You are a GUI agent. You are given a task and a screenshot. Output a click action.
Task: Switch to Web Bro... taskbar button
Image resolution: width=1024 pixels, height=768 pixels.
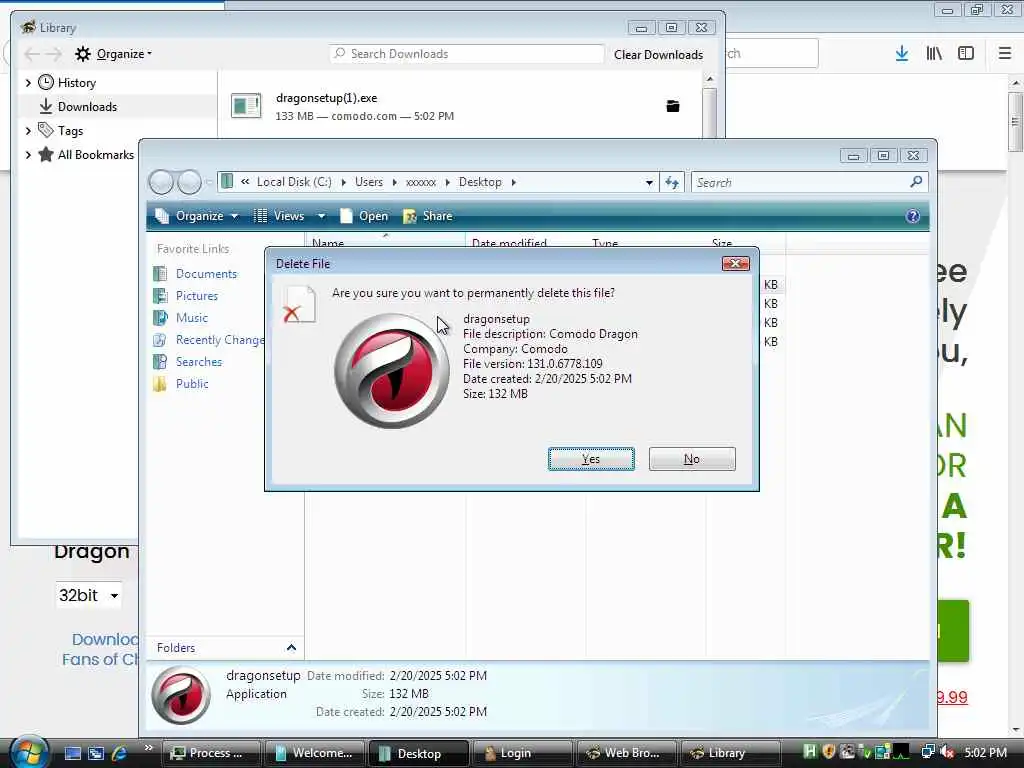(x=626, y=753)
